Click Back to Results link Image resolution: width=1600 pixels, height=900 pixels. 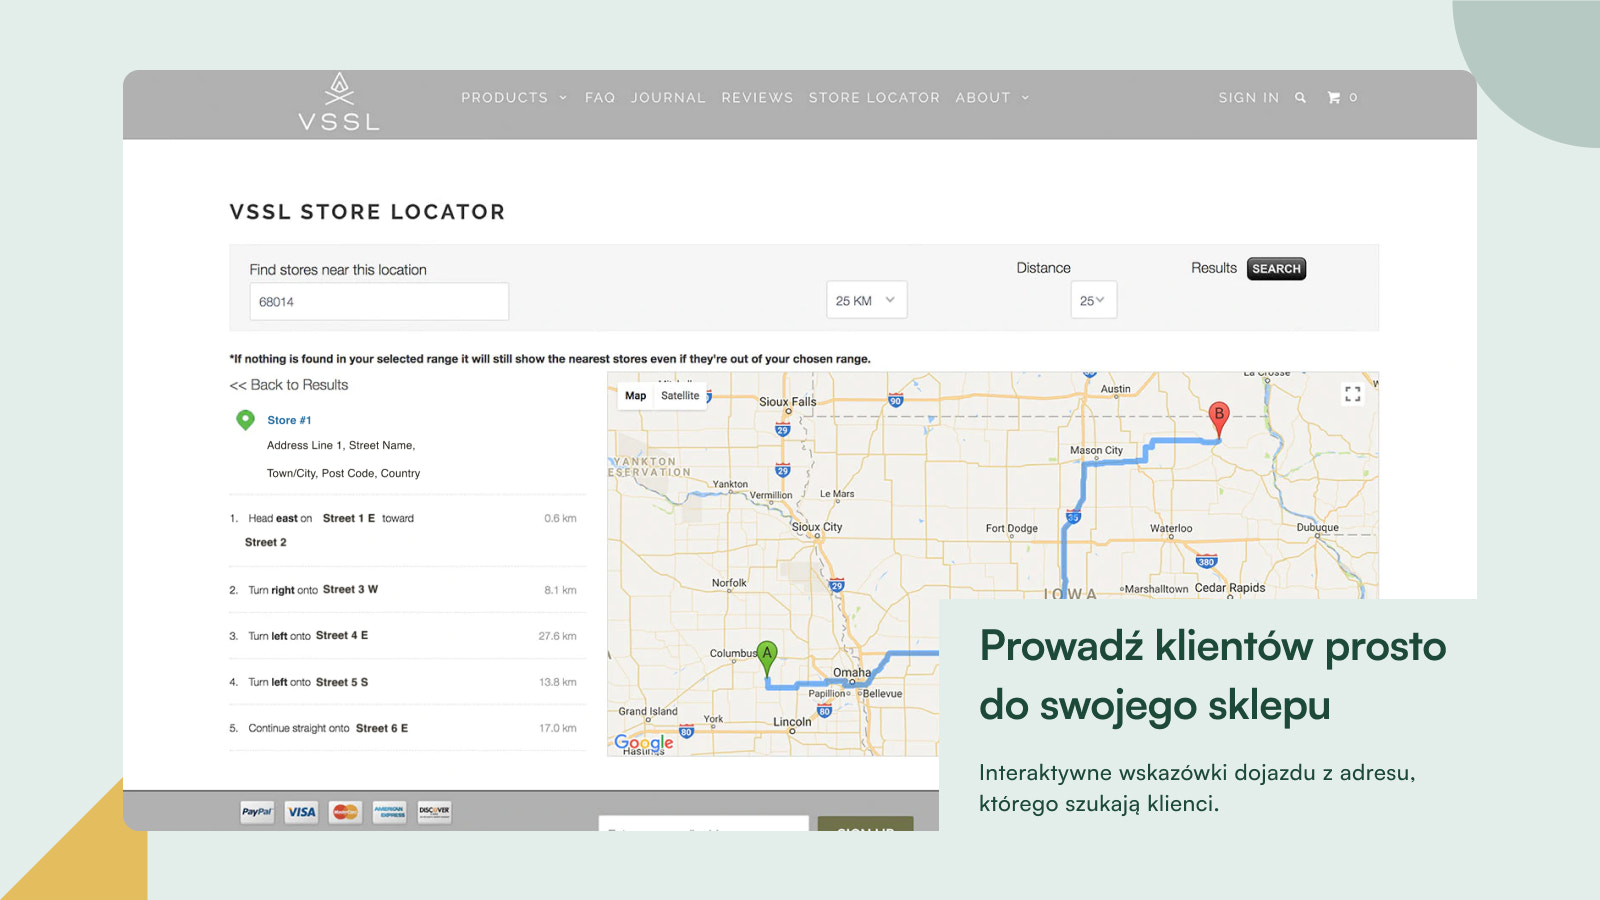[x=289, y=385]
